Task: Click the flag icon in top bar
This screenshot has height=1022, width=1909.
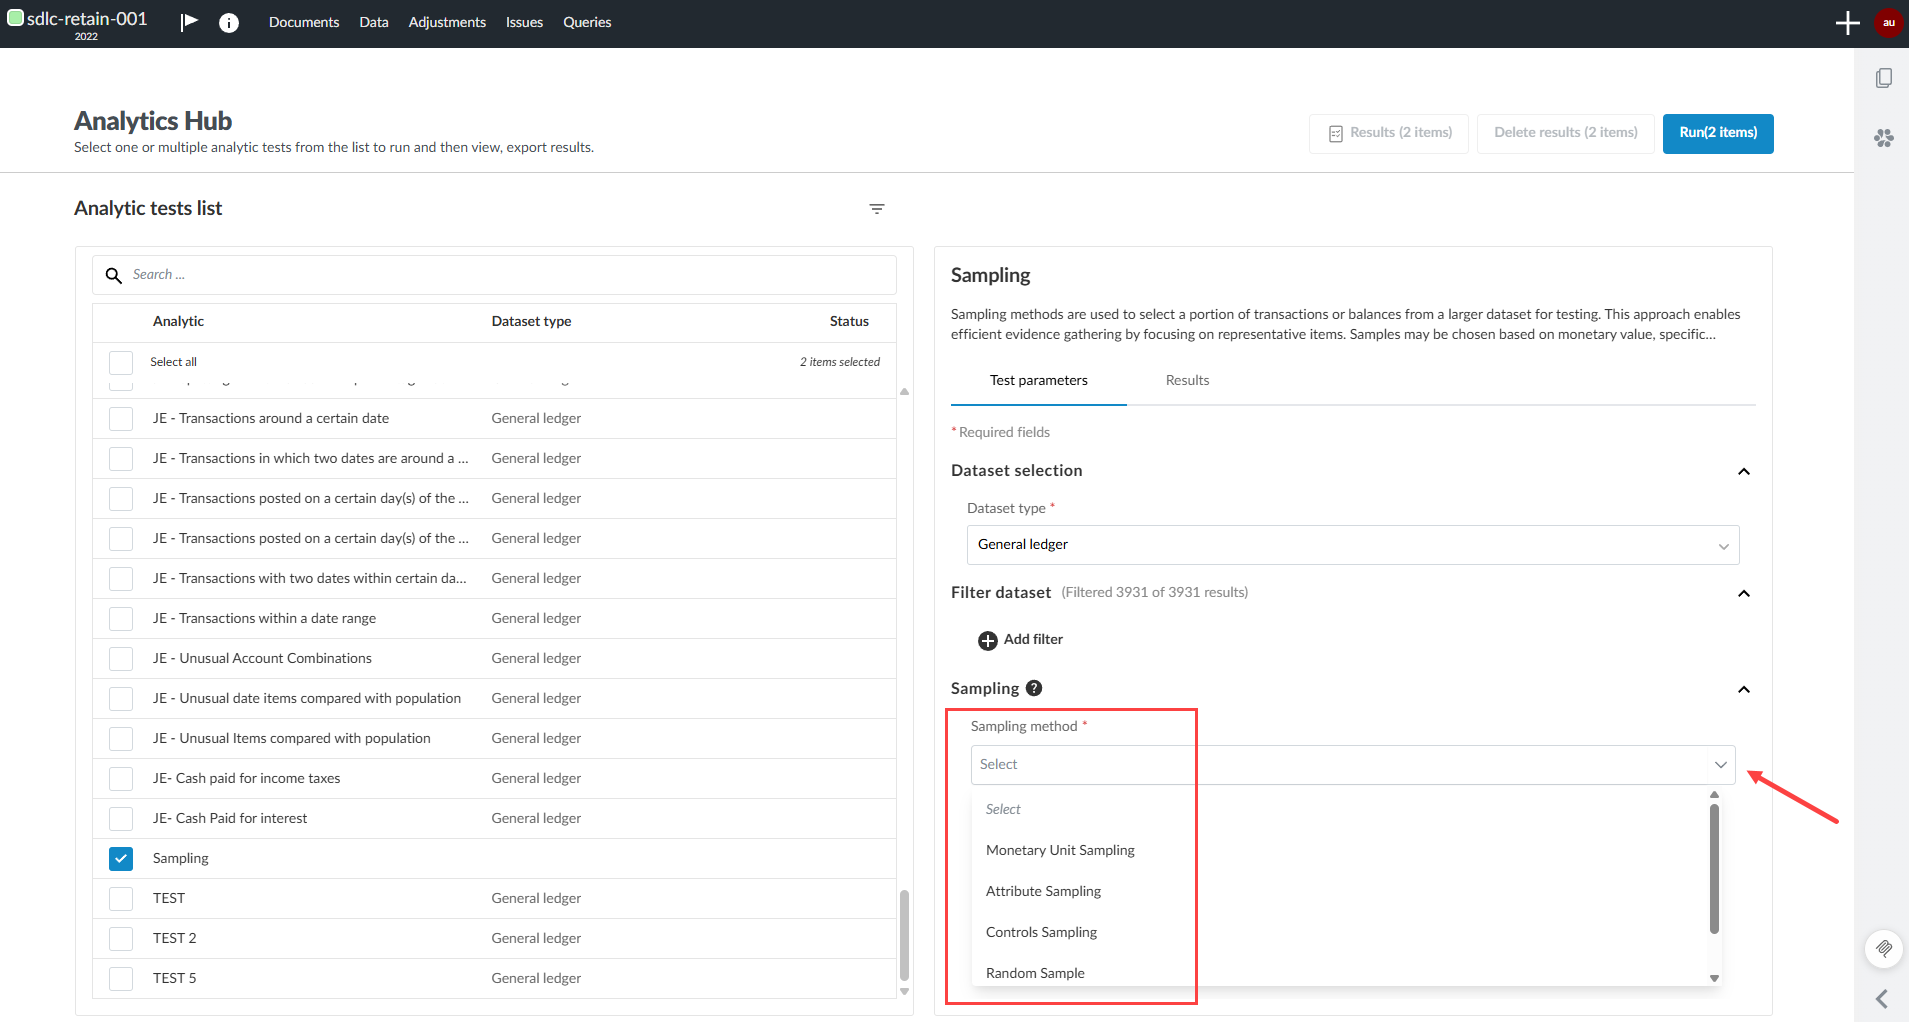Action: point(189,22)
